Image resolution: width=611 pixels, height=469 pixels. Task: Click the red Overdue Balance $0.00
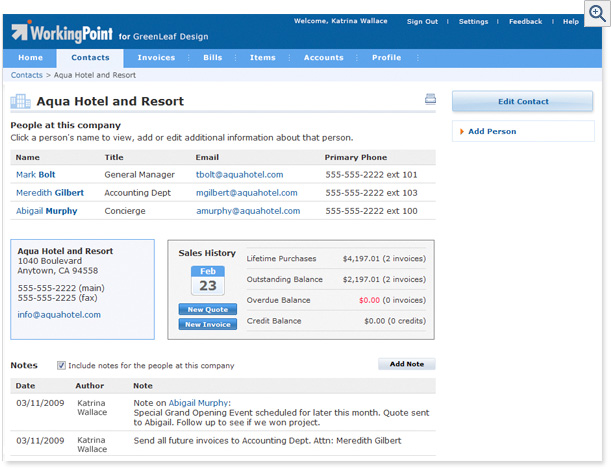[369, 300]
